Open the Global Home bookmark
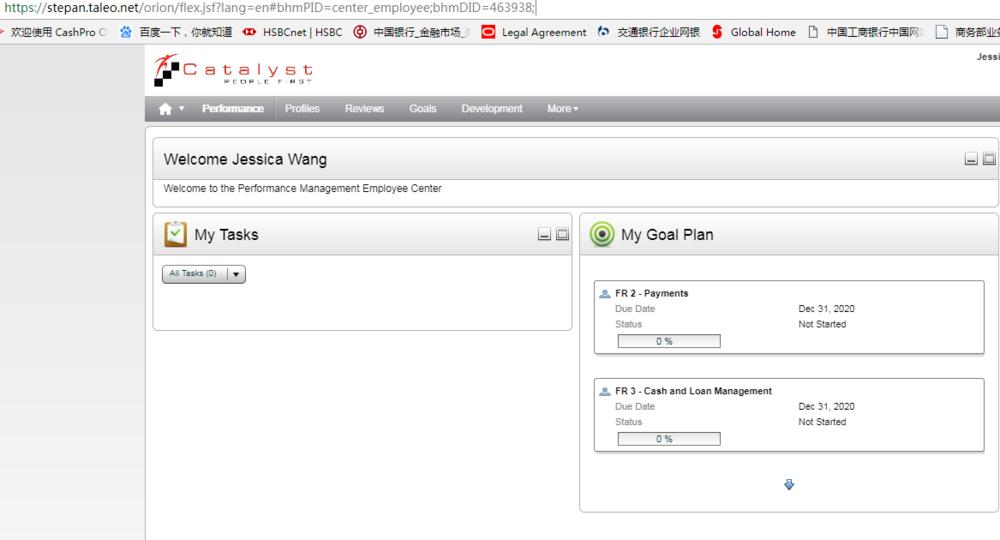The height and width of the screenshot is (540, 1000). [x=754, y=32]
